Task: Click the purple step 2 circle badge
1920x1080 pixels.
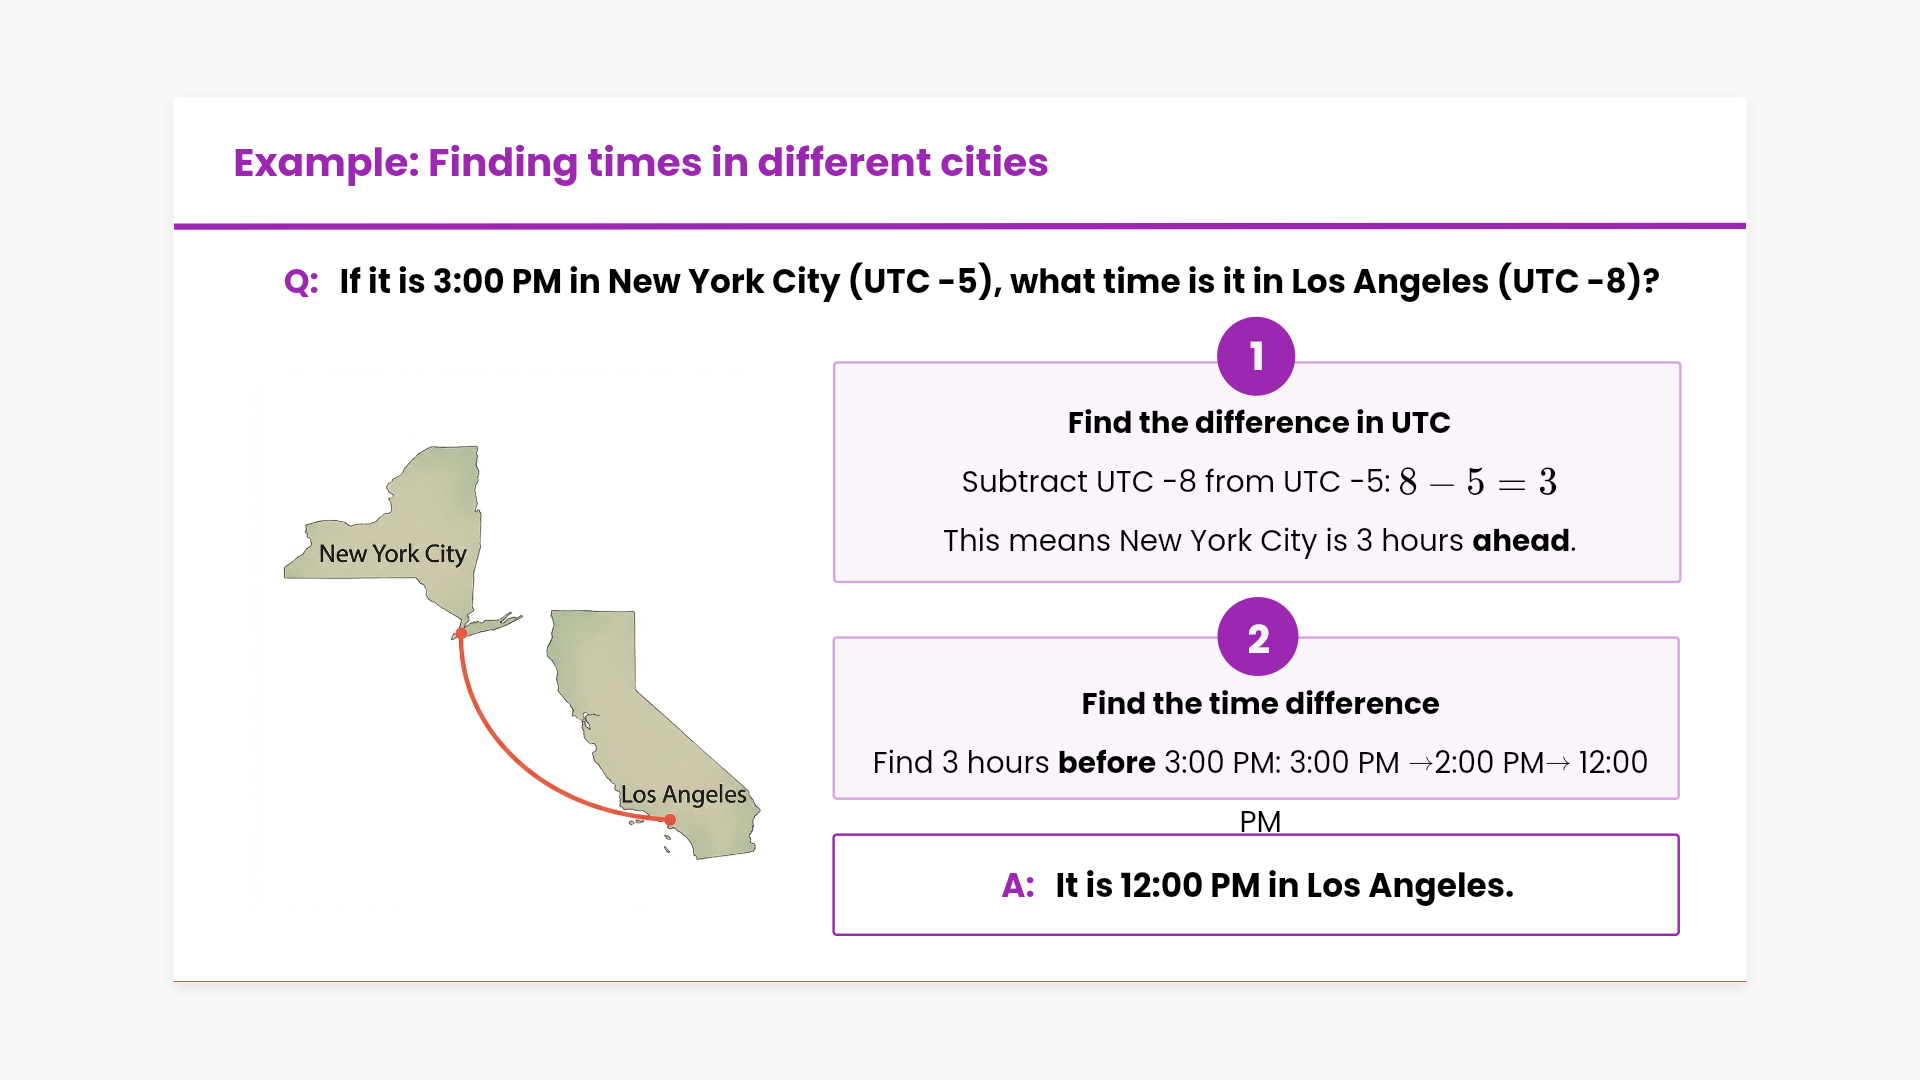Action: 1257,637
